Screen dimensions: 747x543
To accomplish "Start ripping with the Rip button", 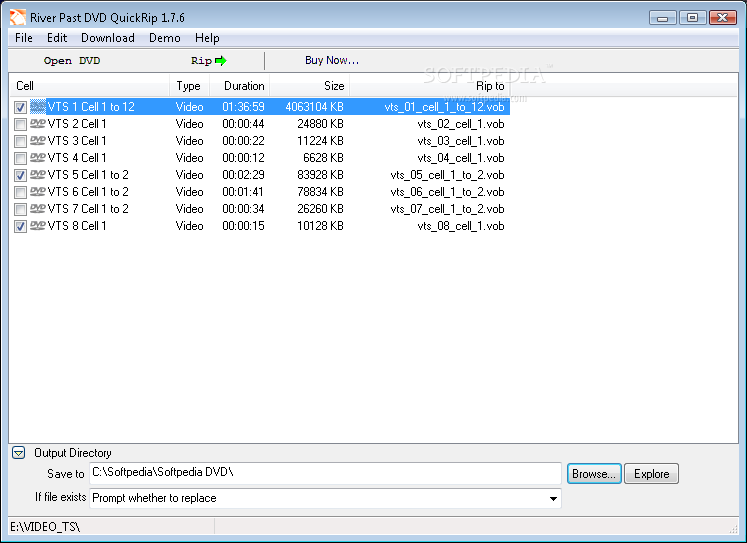I will tap(208, 60).
